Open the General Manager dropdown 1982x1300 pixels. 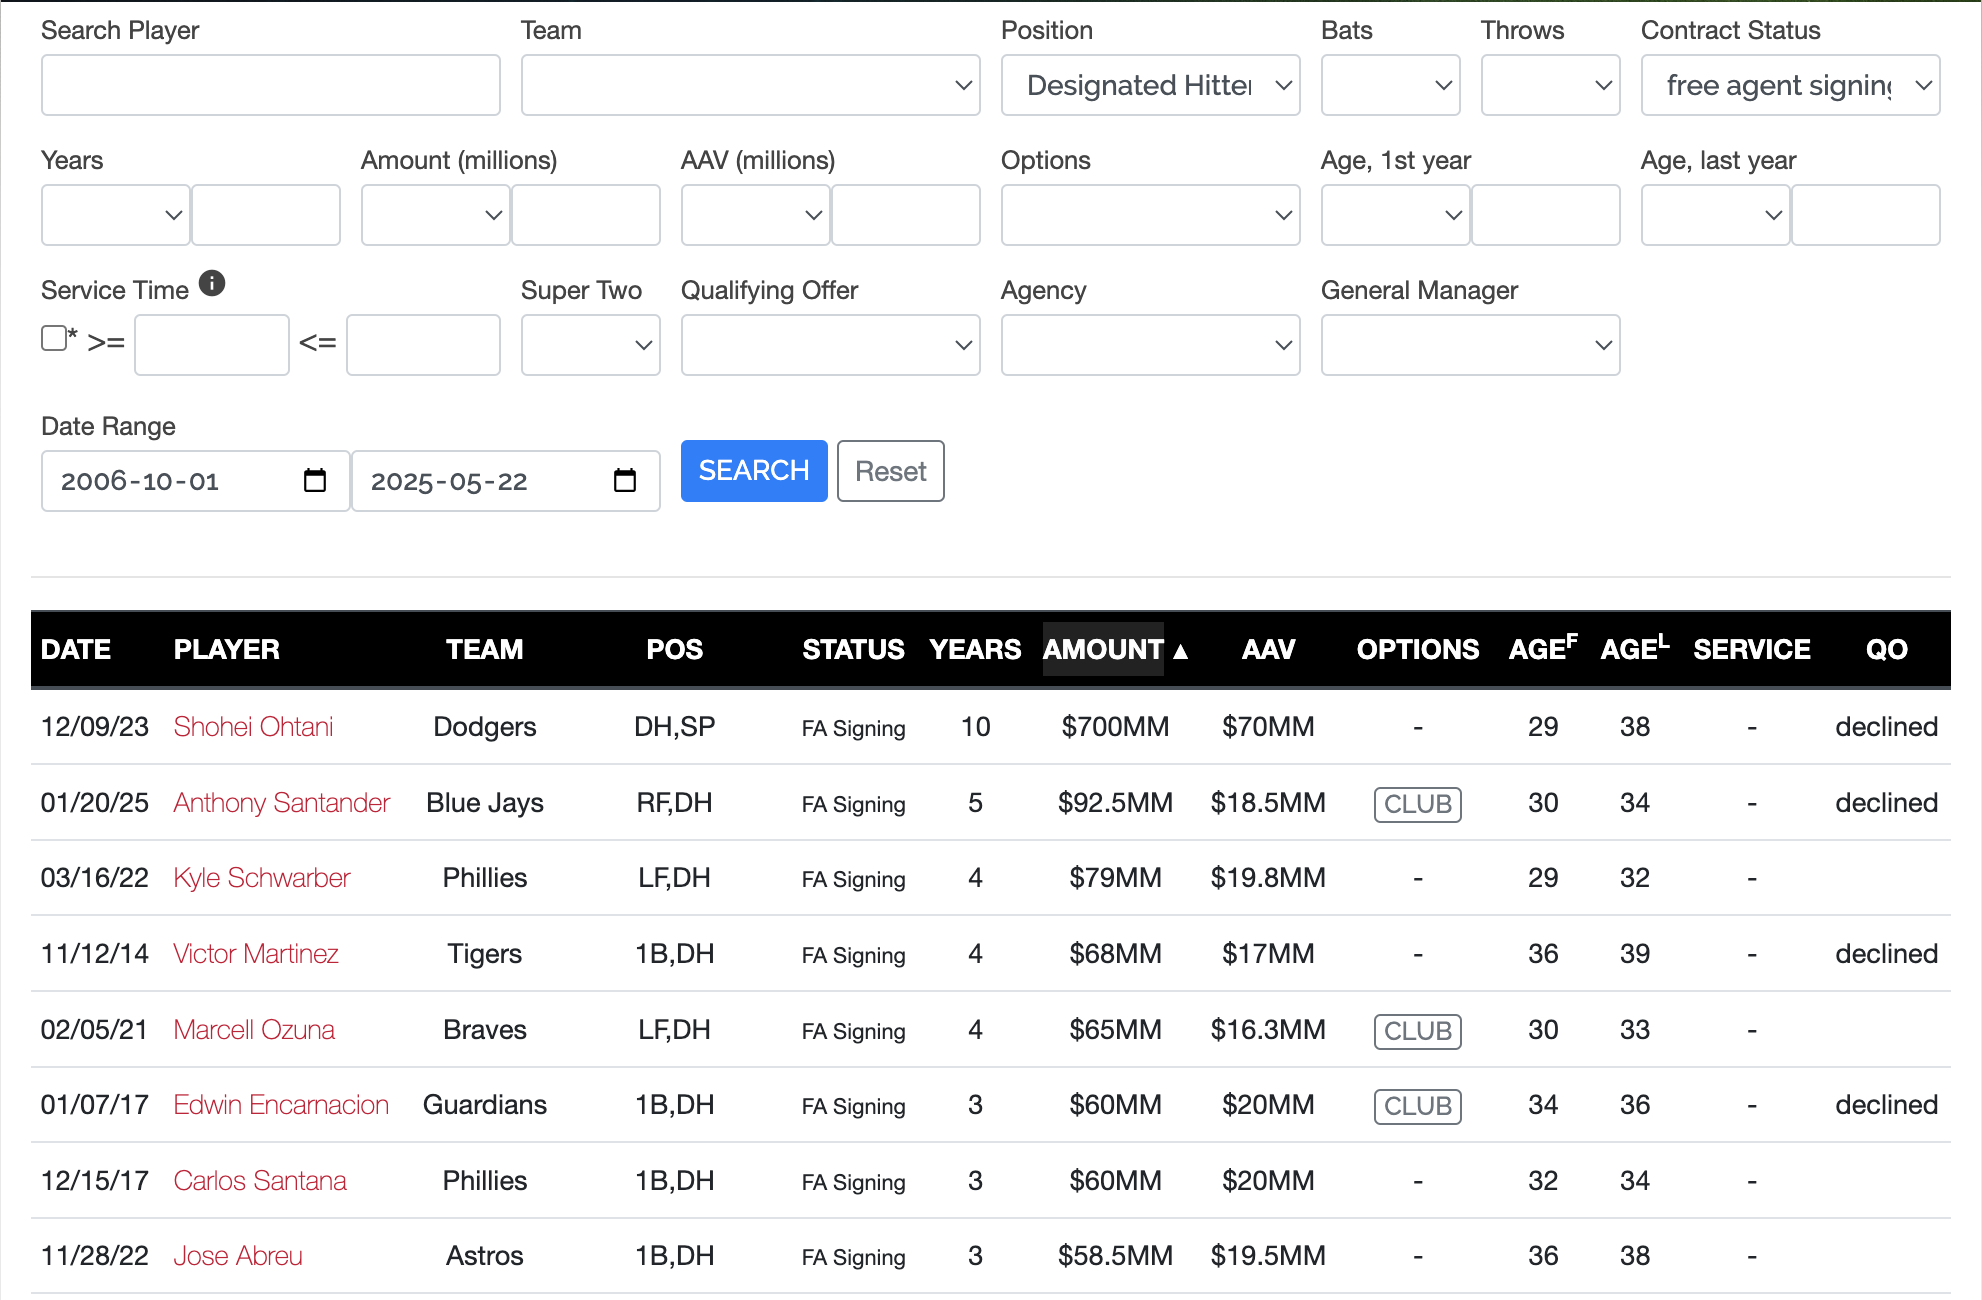click(x=1470, y=345)
